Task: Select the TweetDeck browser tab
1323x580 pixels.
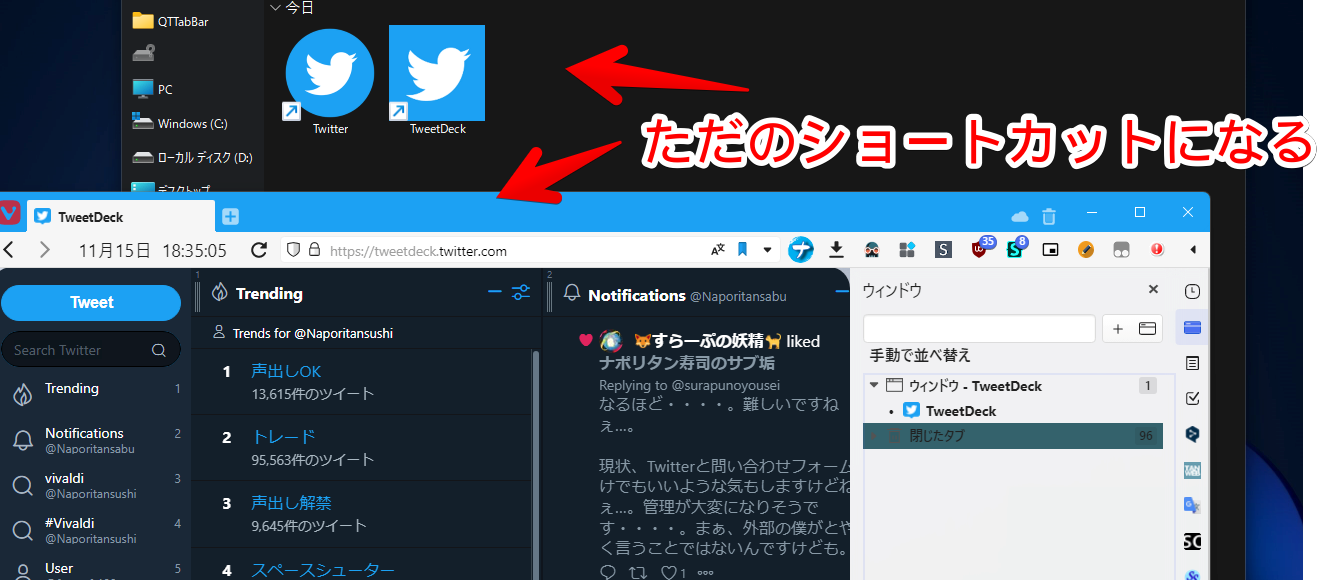Action: click(120, 216)
